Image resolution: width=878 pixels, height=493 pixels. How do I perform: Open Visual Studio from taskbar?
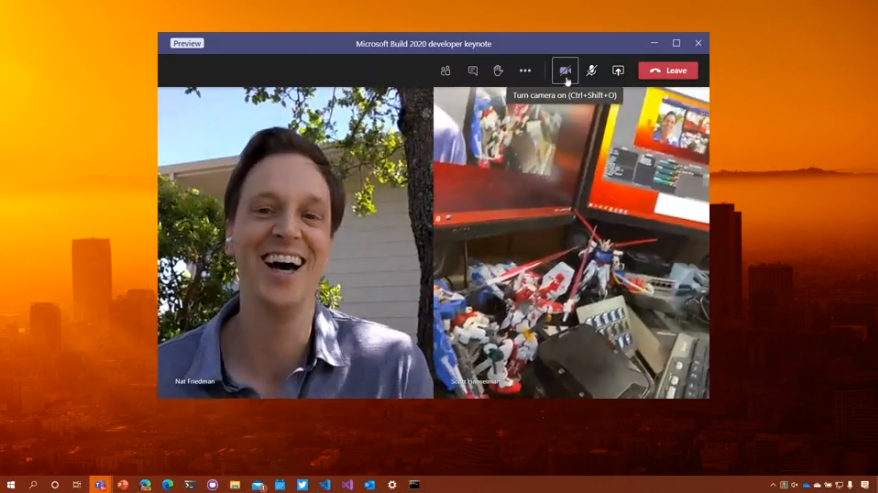point(347,485)
